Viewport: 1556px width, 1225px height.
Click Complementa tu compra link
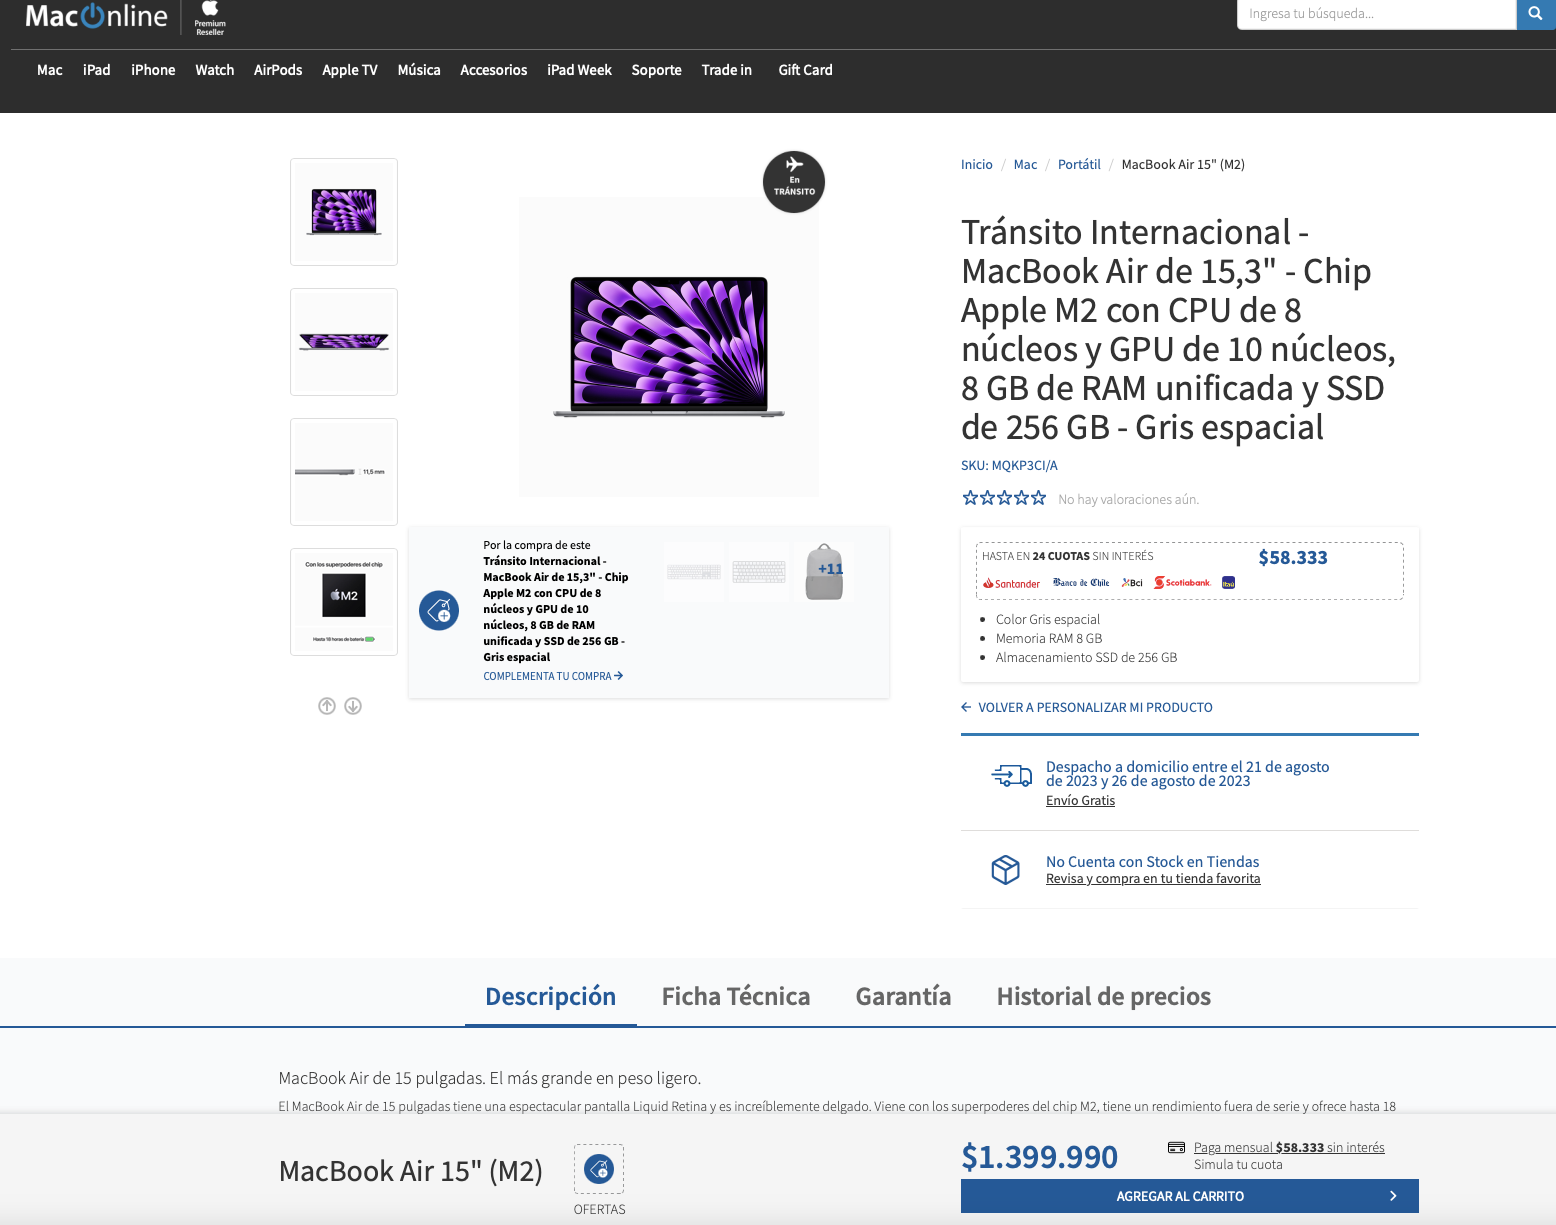click(553, 676)
